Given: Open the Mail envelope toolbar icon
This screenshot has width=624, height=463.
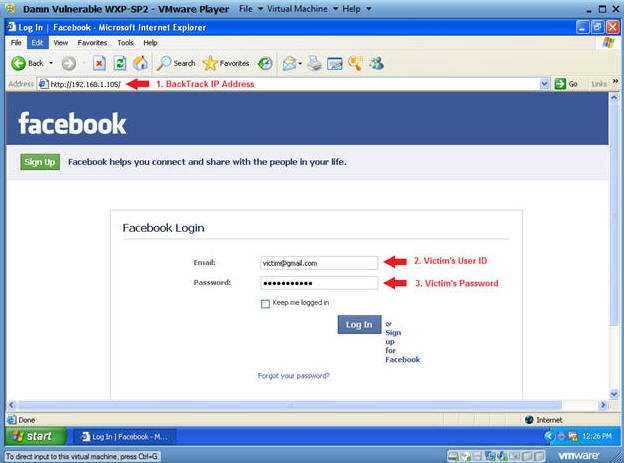Looking at the screenshot, I should coord(289,63).
